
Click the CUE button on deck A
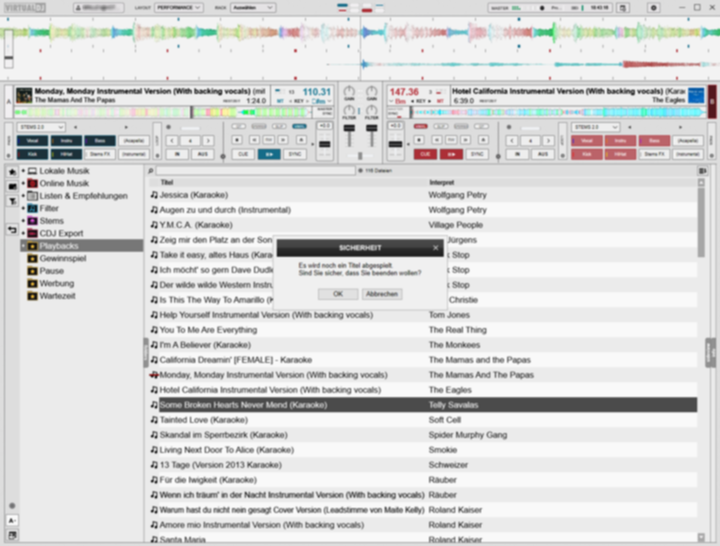243,154
